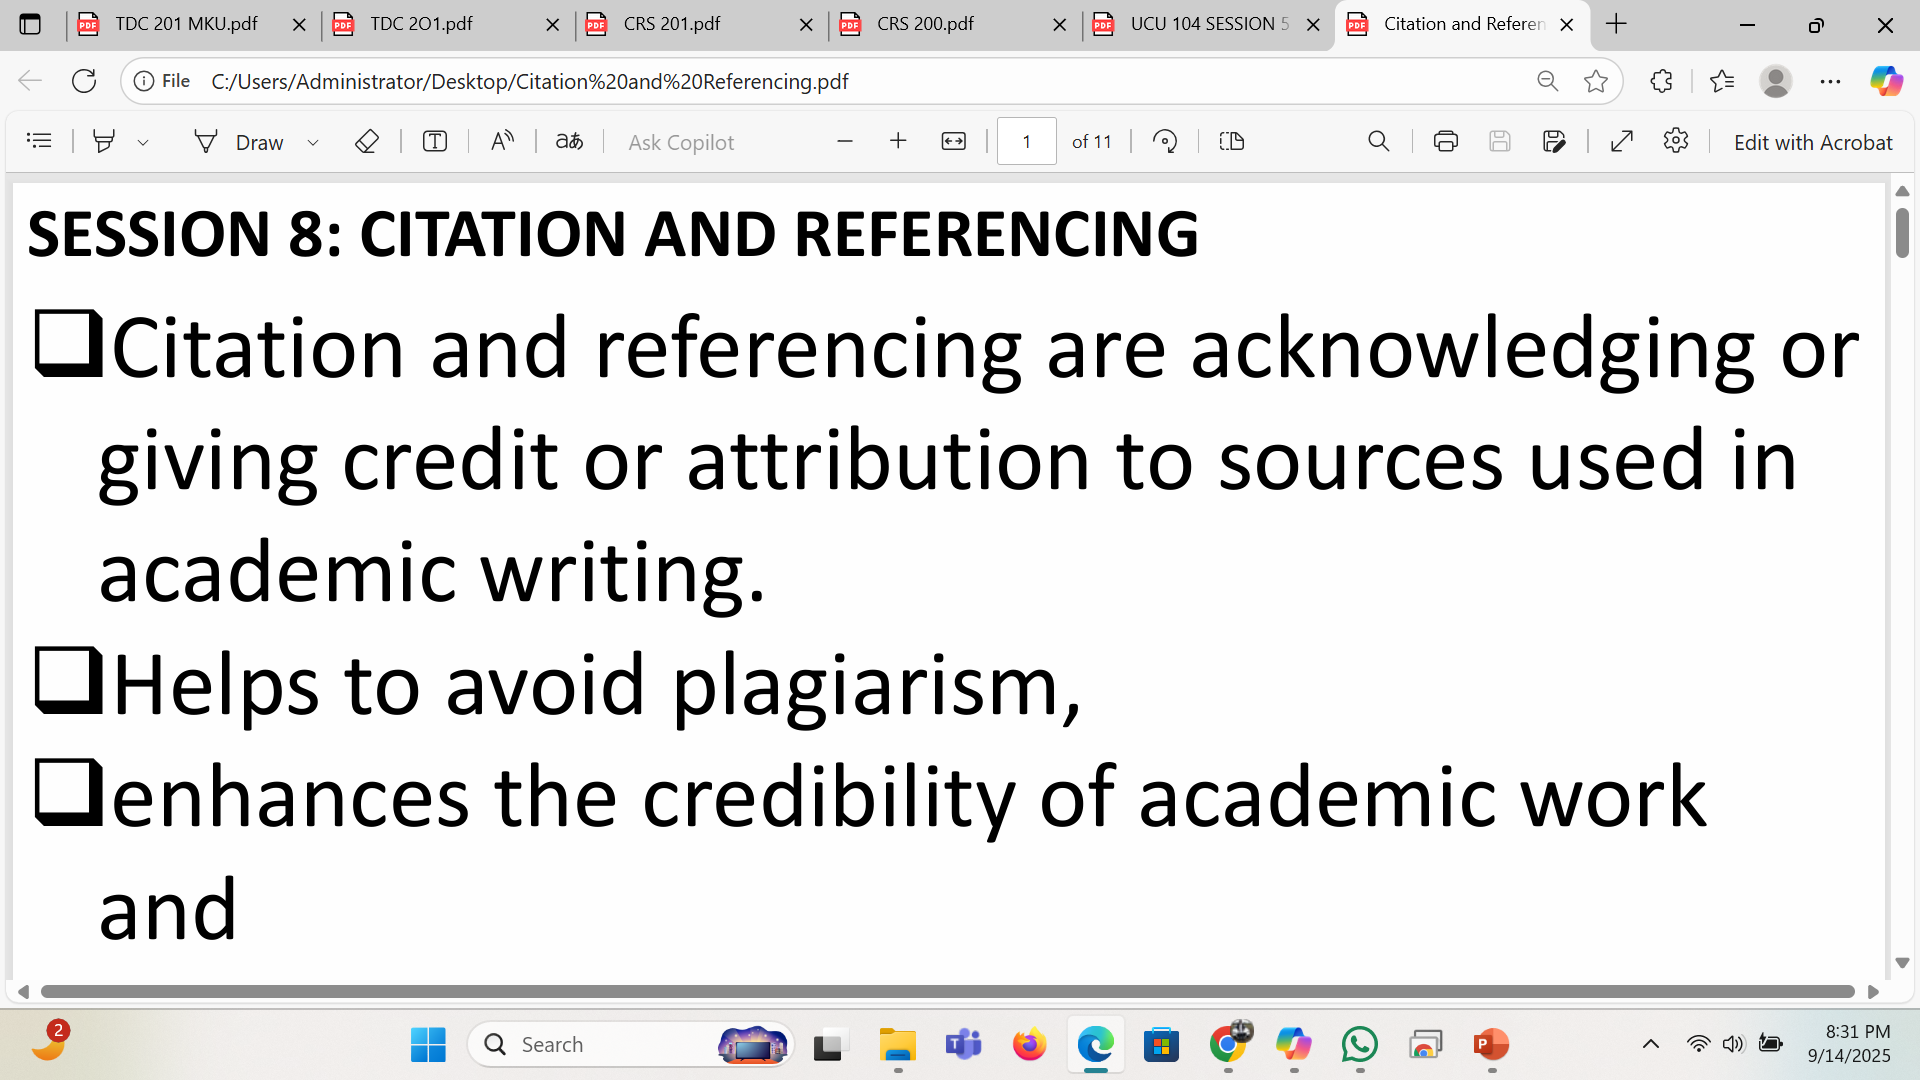
Task: Start Read aloud
Action: click(502, 141)
